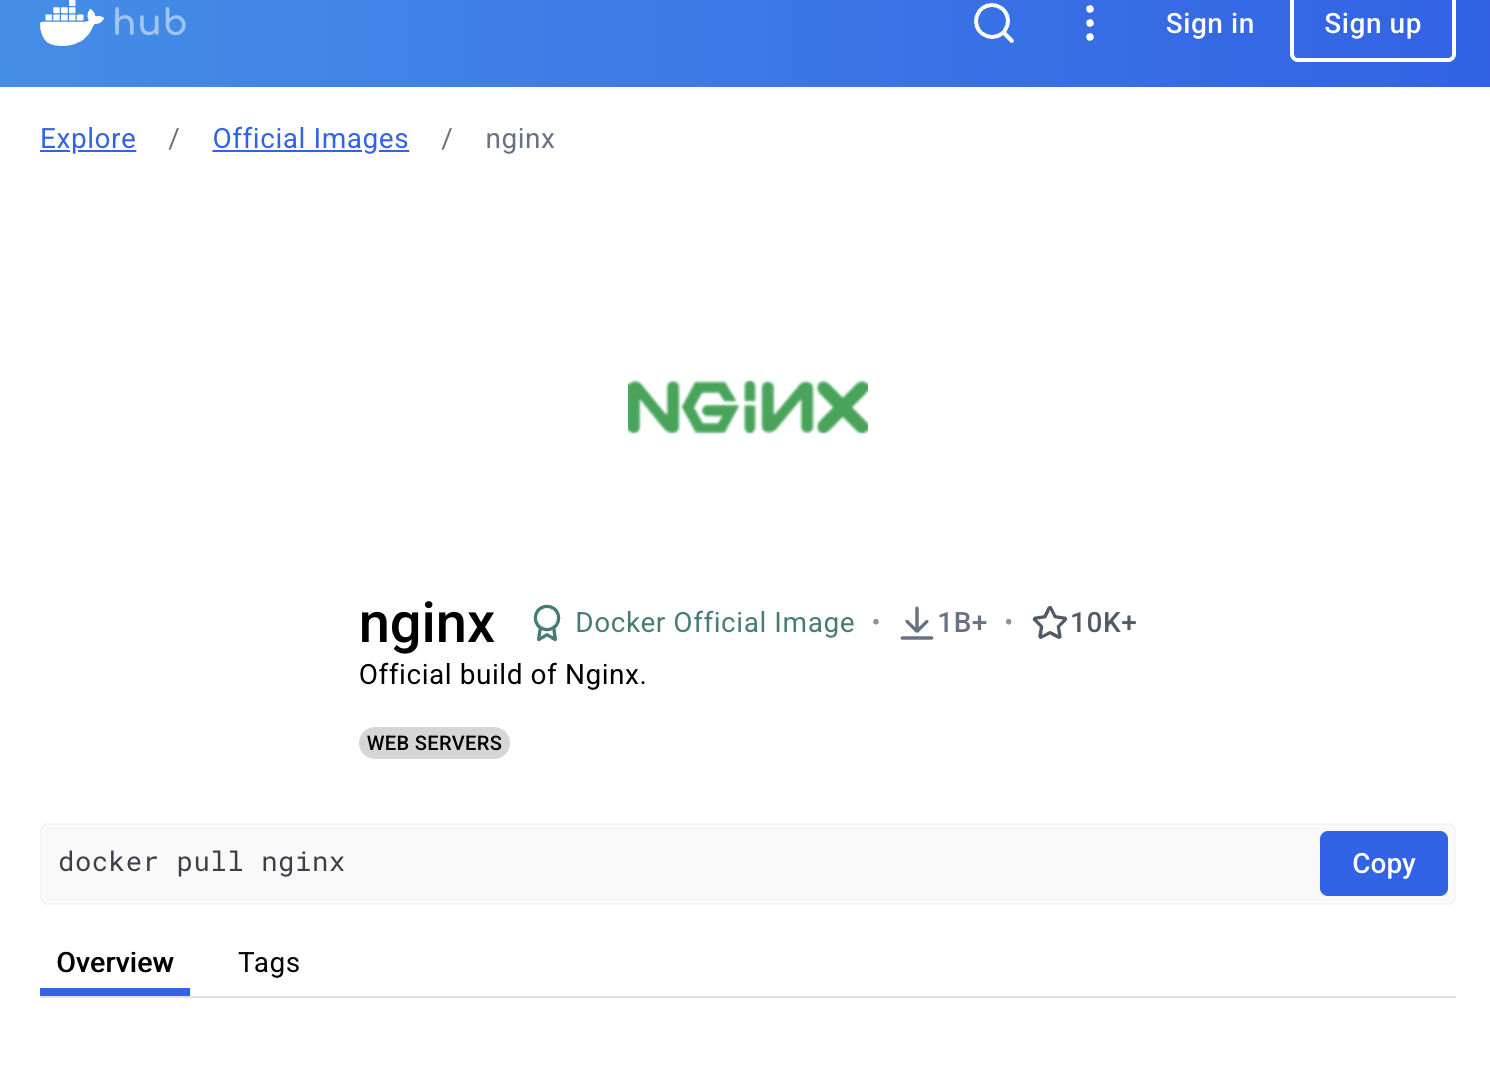The height and width of the screenshot is (1074, 1490).
Task: Open the Docker Official Image label
Action: point(714,623)
